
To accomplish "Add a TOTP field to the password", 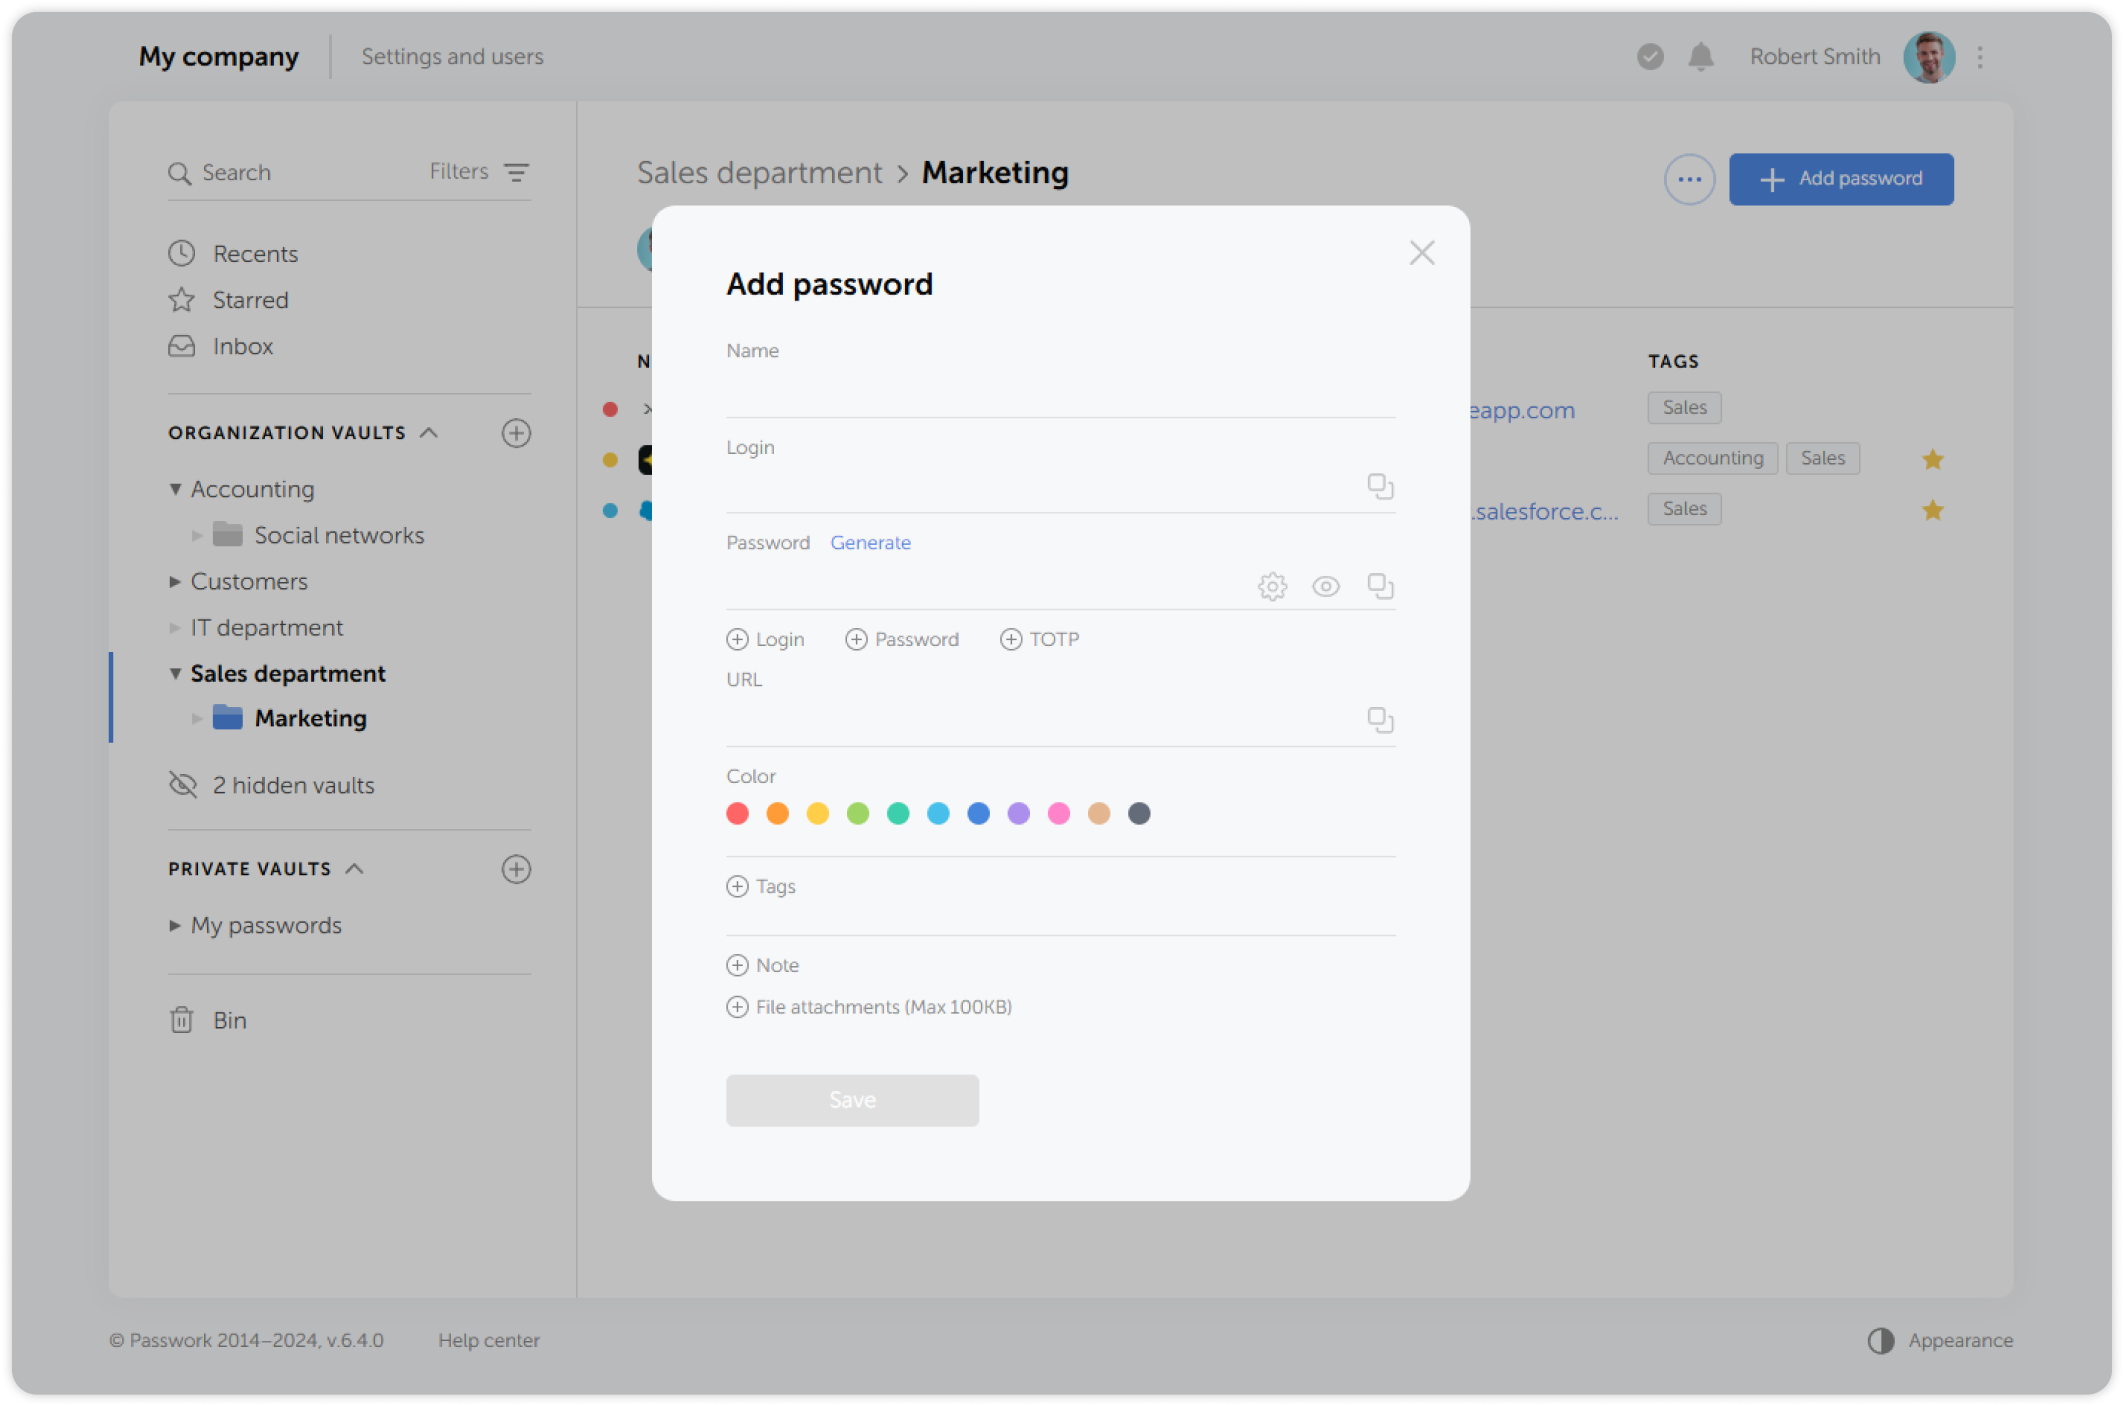I will tap(1040, 639).
